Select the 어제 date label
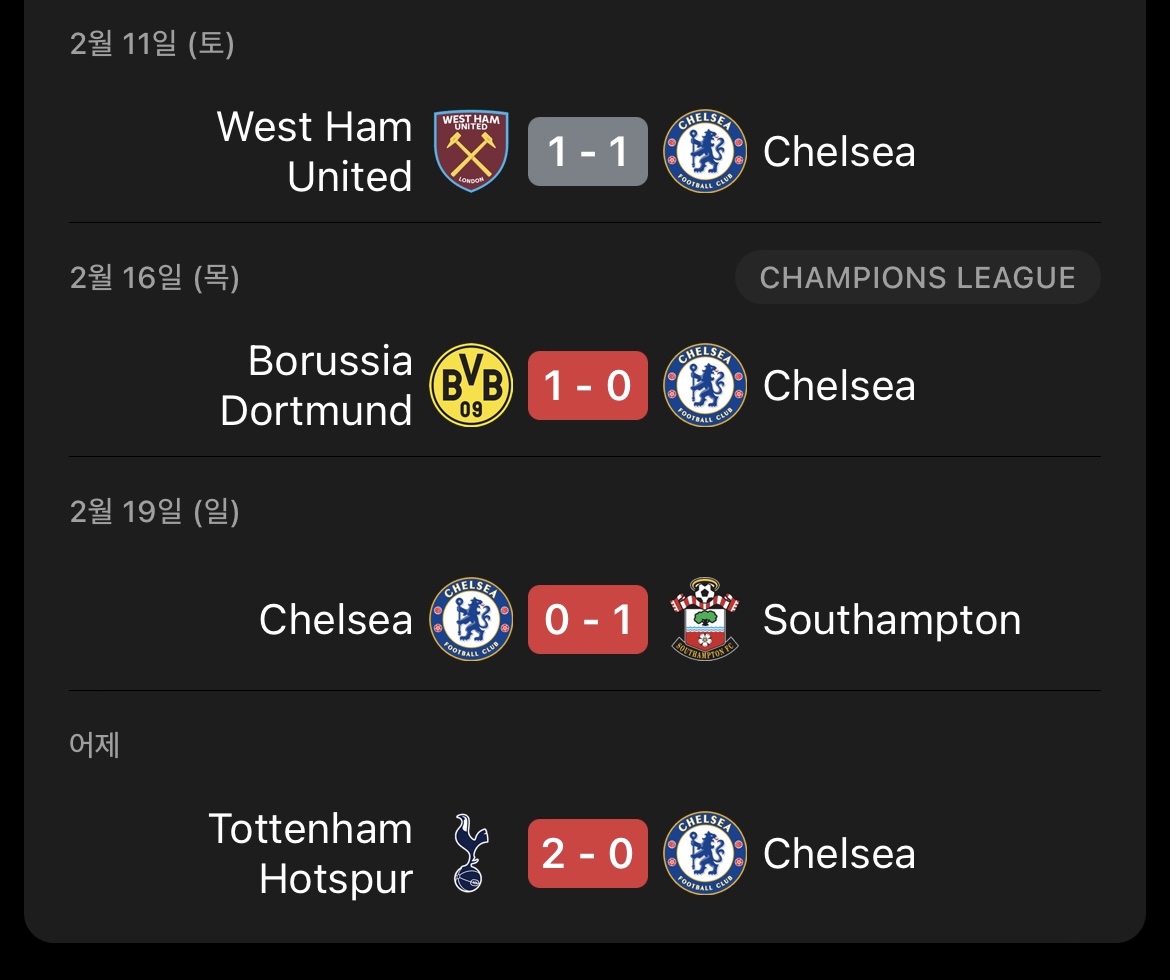Image resolution: width=1170 pixels, height=980 pixels. [x=95, y=745]
